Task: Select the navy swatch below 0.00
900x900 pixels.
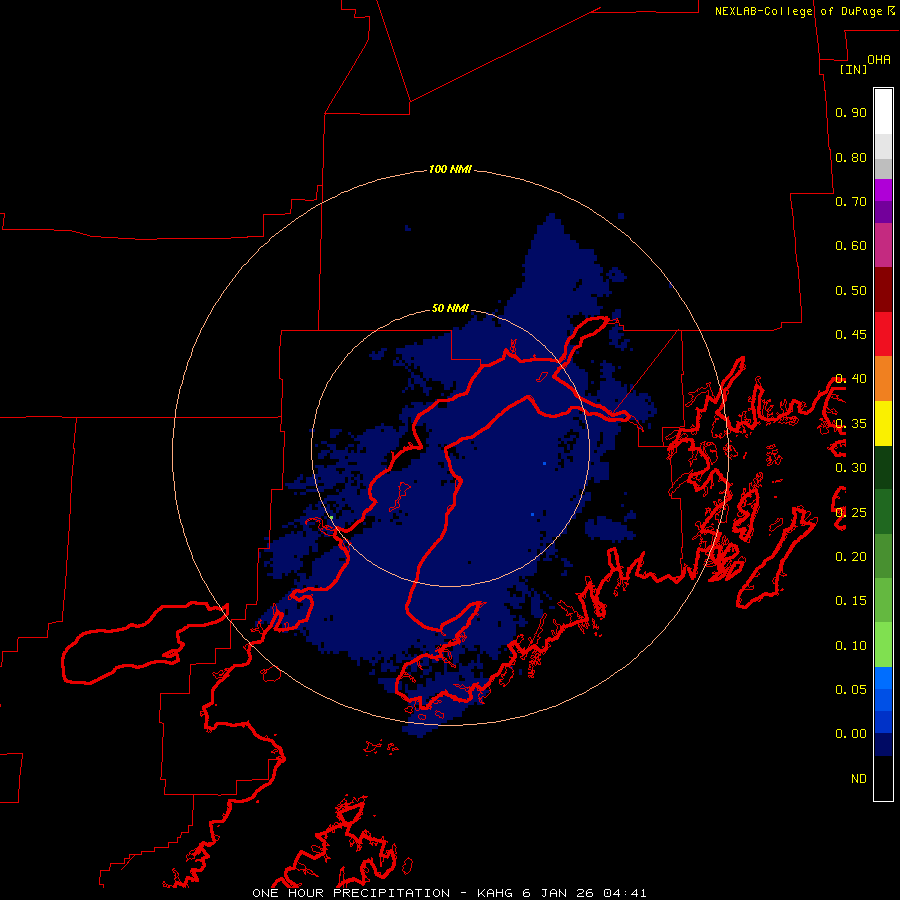Action: pyautogui.click(x=883, y=744)
